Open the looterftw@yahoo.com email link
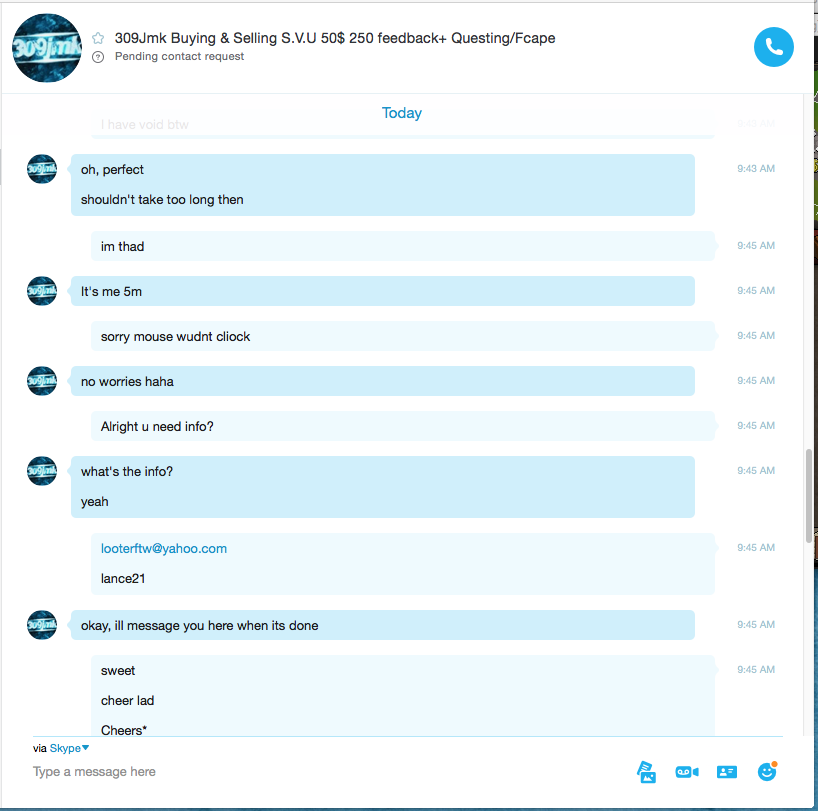 click(164, 549)
